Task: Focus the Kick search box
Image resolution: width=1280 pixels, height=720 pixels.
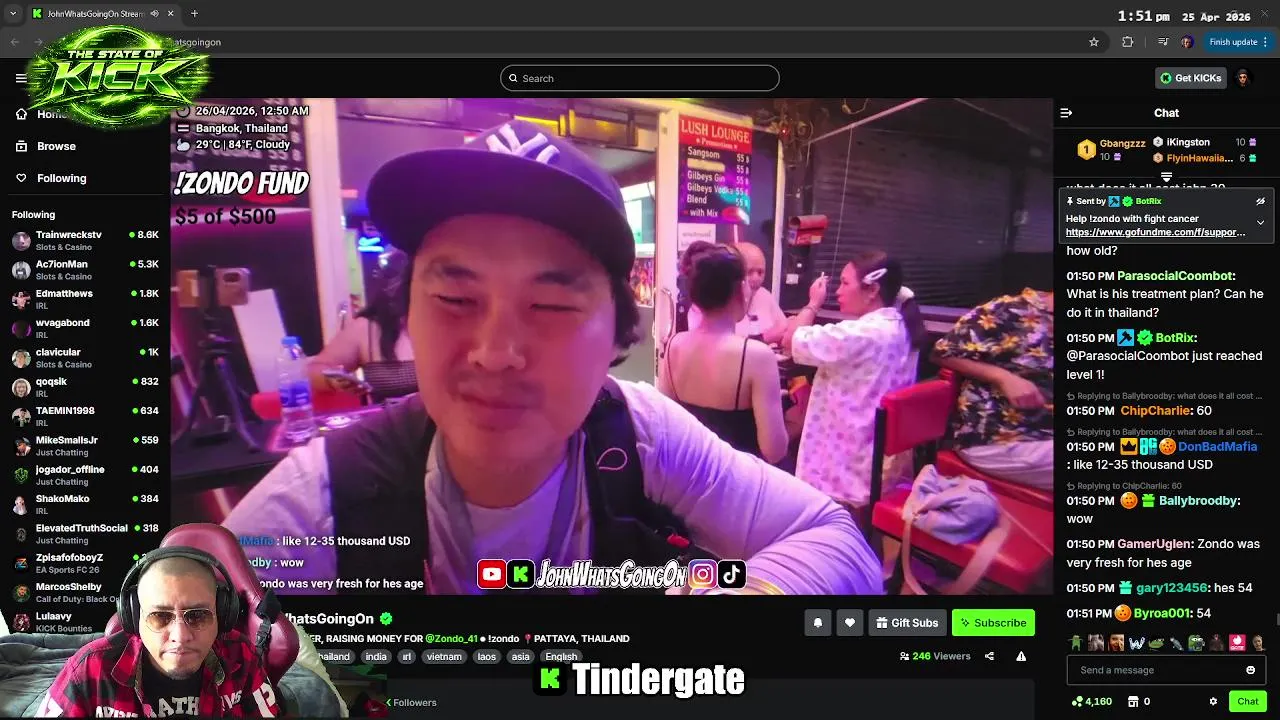Action: tap(640, 78)
